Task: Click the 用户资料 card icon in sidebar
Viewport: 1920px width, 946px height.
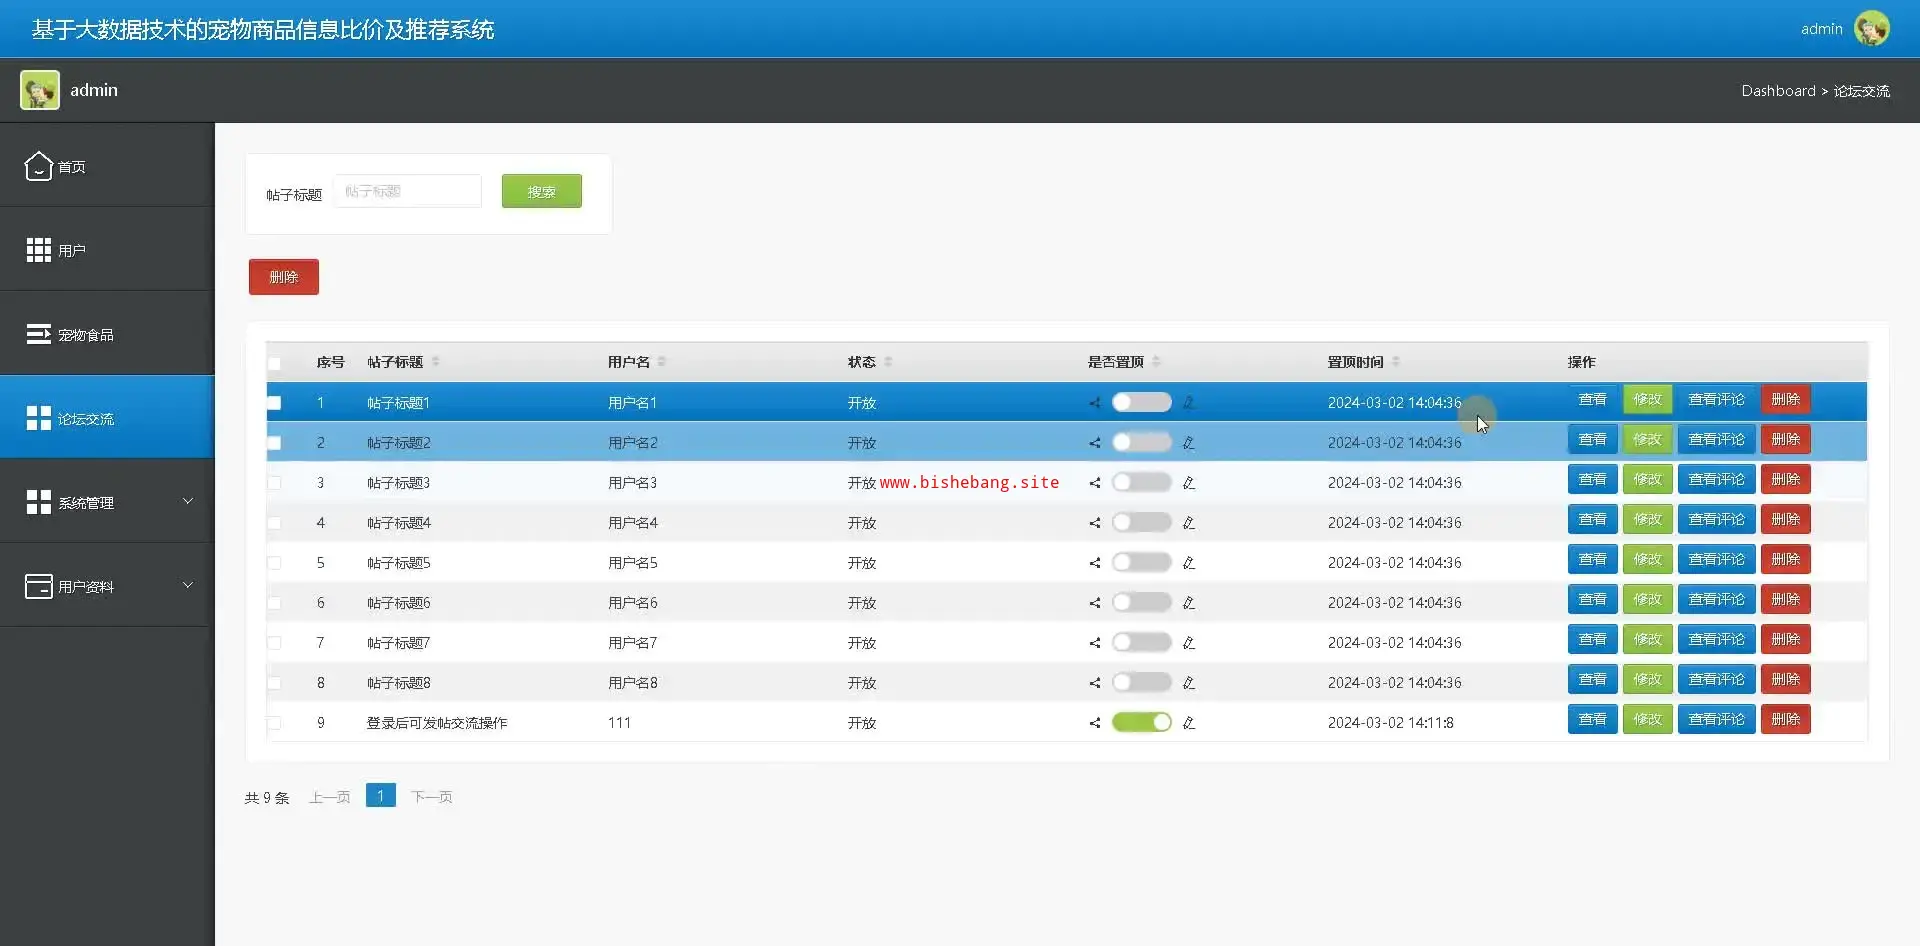Action: tap(38, 586)
